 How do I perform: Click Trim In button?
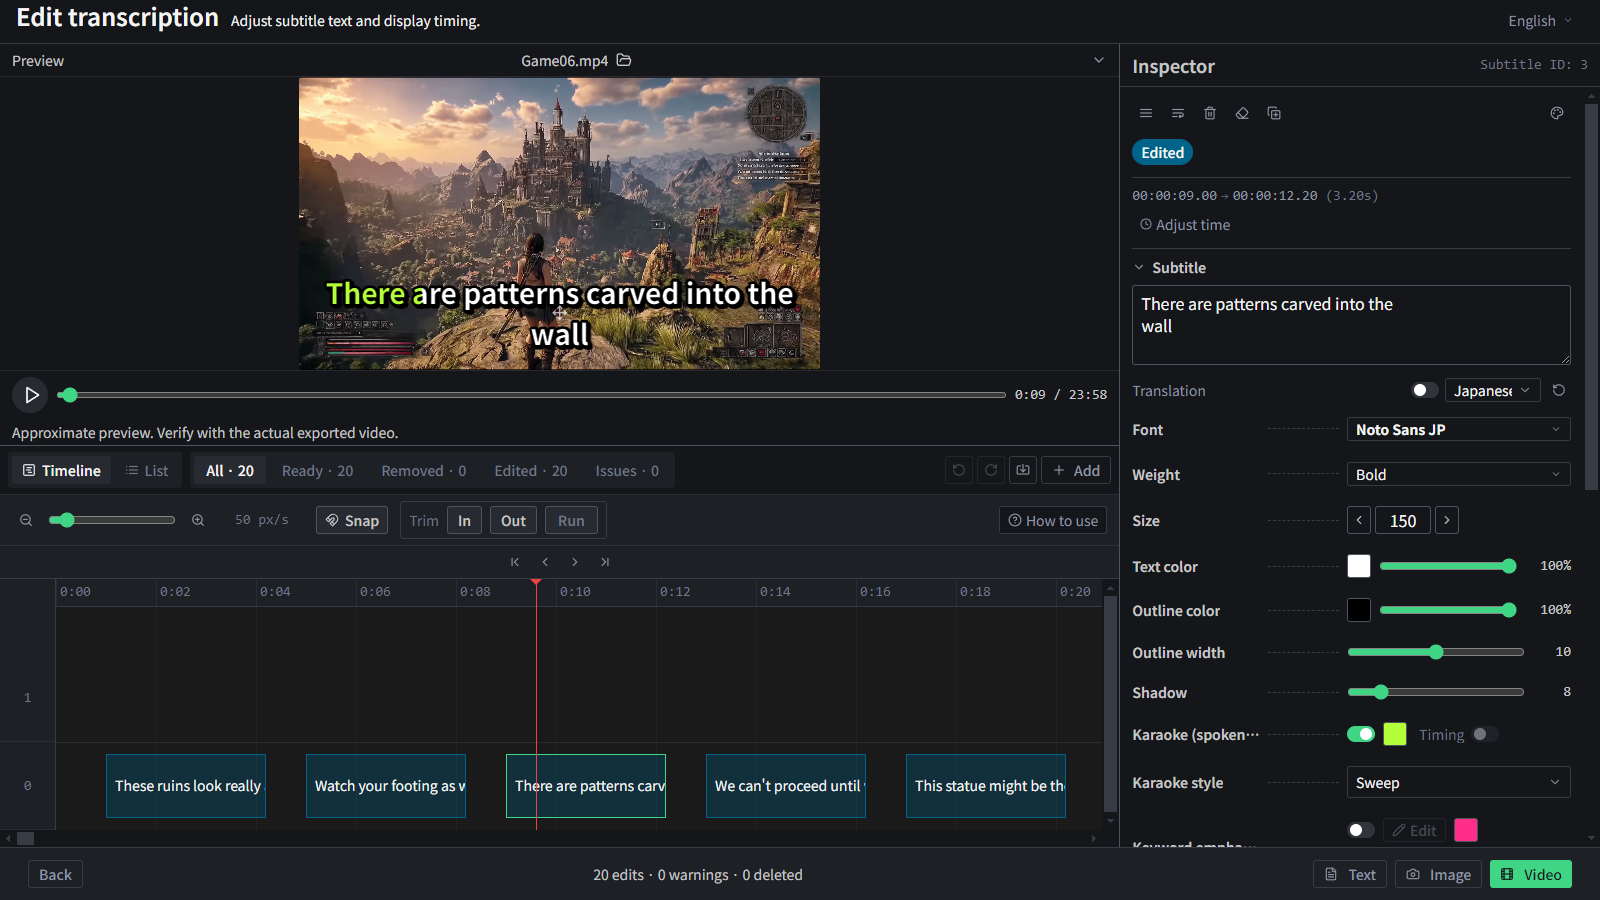click(x=464, y=520)
